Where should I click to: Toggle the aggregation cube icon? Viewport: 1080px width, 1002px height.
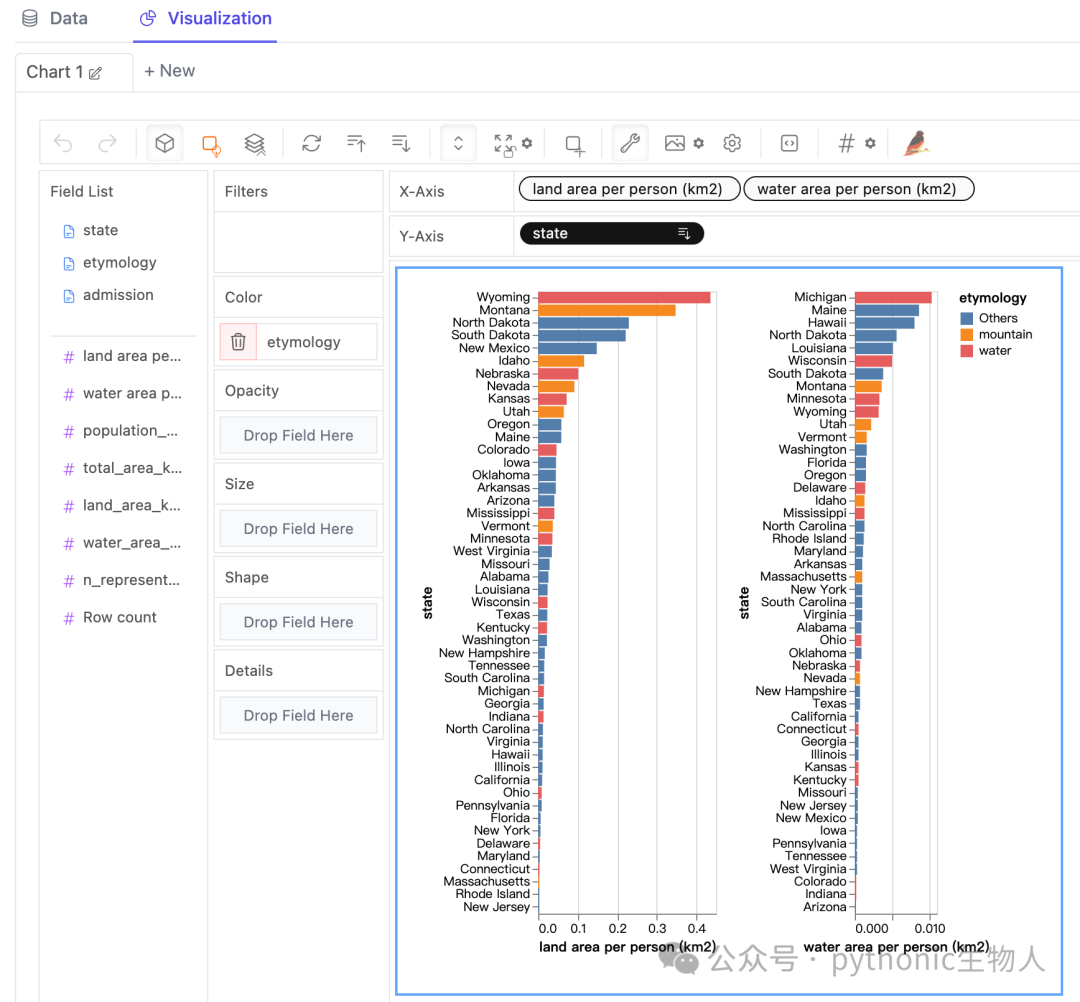pos(165,143)
